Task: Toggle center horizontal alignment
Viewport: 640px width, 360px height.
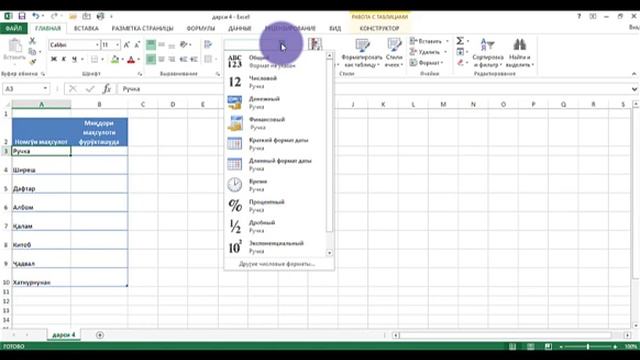Action: point(162,60)
